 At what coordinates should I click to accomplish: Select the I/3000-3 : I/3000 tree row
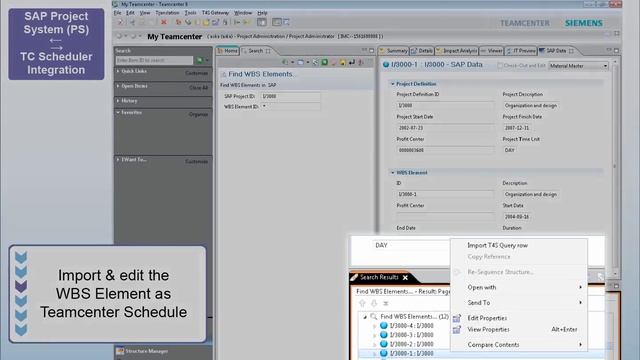coord(411,335)
